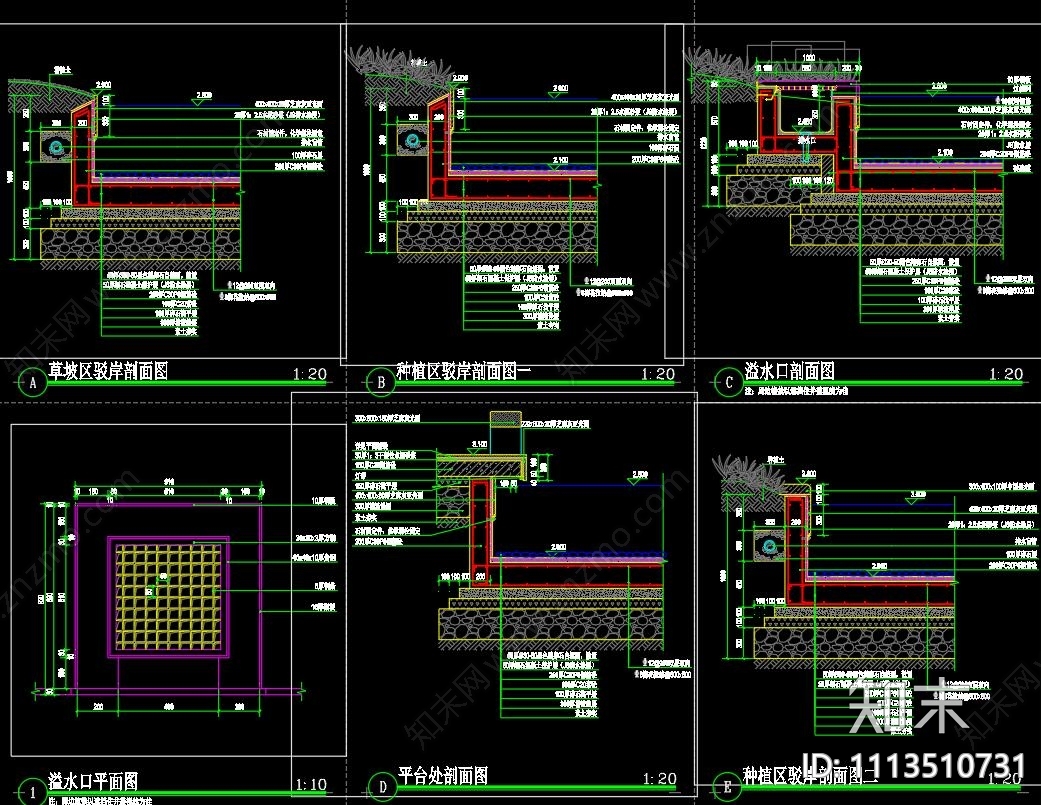Select the drain pipe circle in section E
This screenshot has height=805, width=1041.
[x=770, y=547]
